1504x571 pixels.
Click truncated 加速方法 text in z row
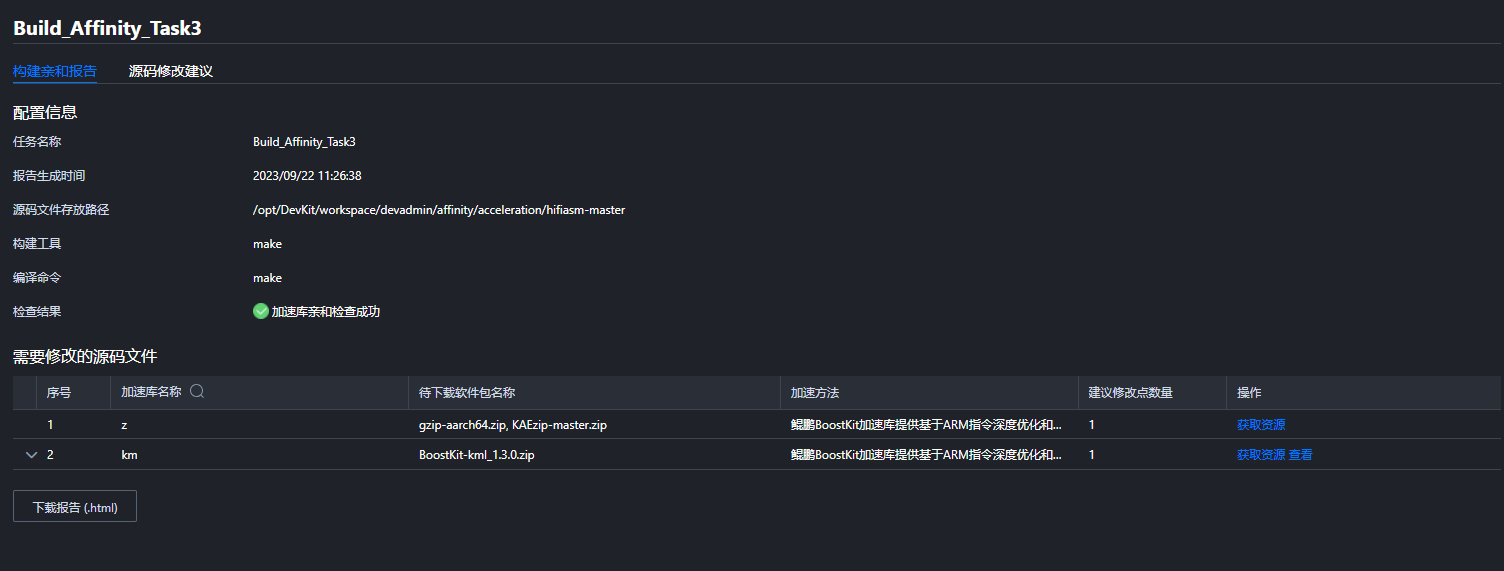pos(926,425)
